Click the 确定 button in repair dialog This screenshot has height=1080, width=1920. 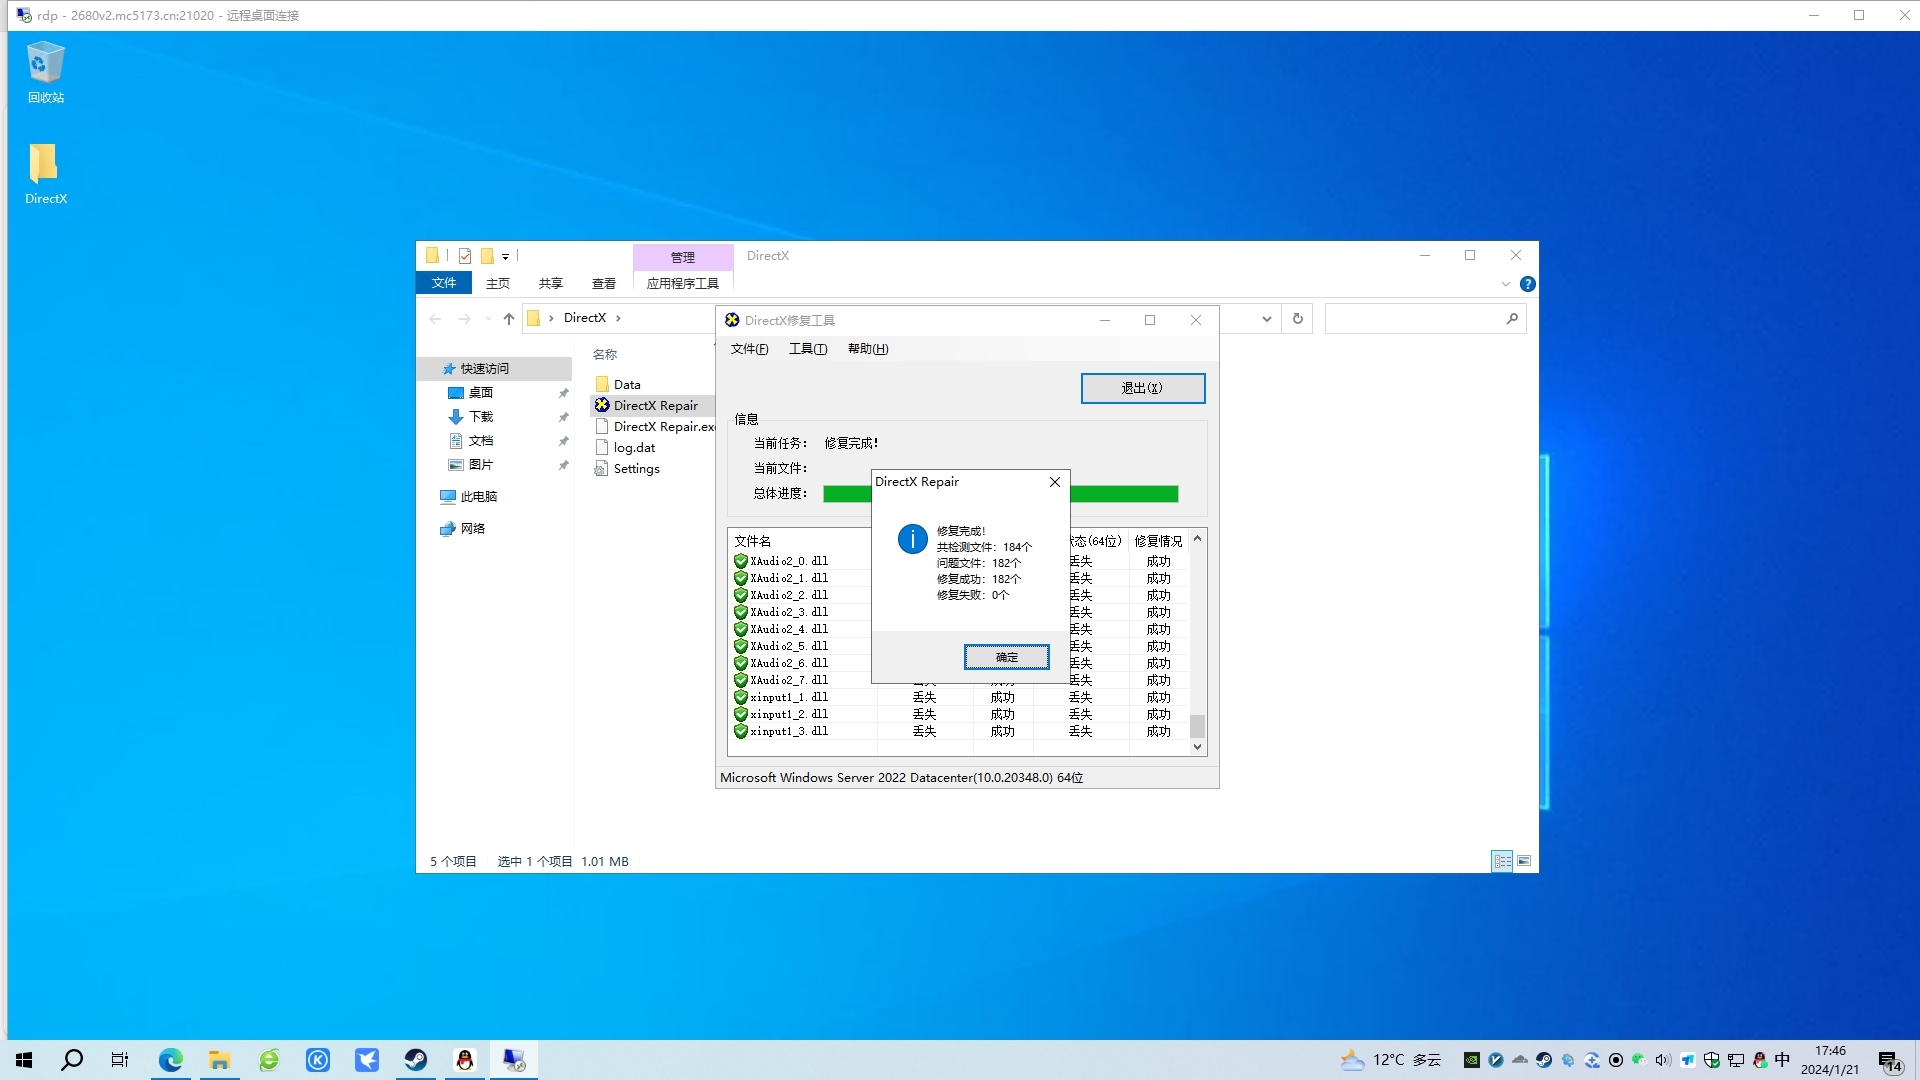pos(1006,657)
